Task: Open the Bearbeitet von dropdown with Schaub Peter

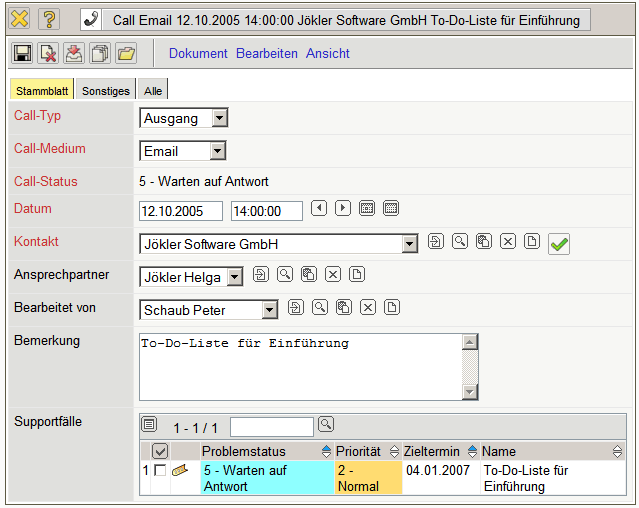Action: [x=268, y=310]
